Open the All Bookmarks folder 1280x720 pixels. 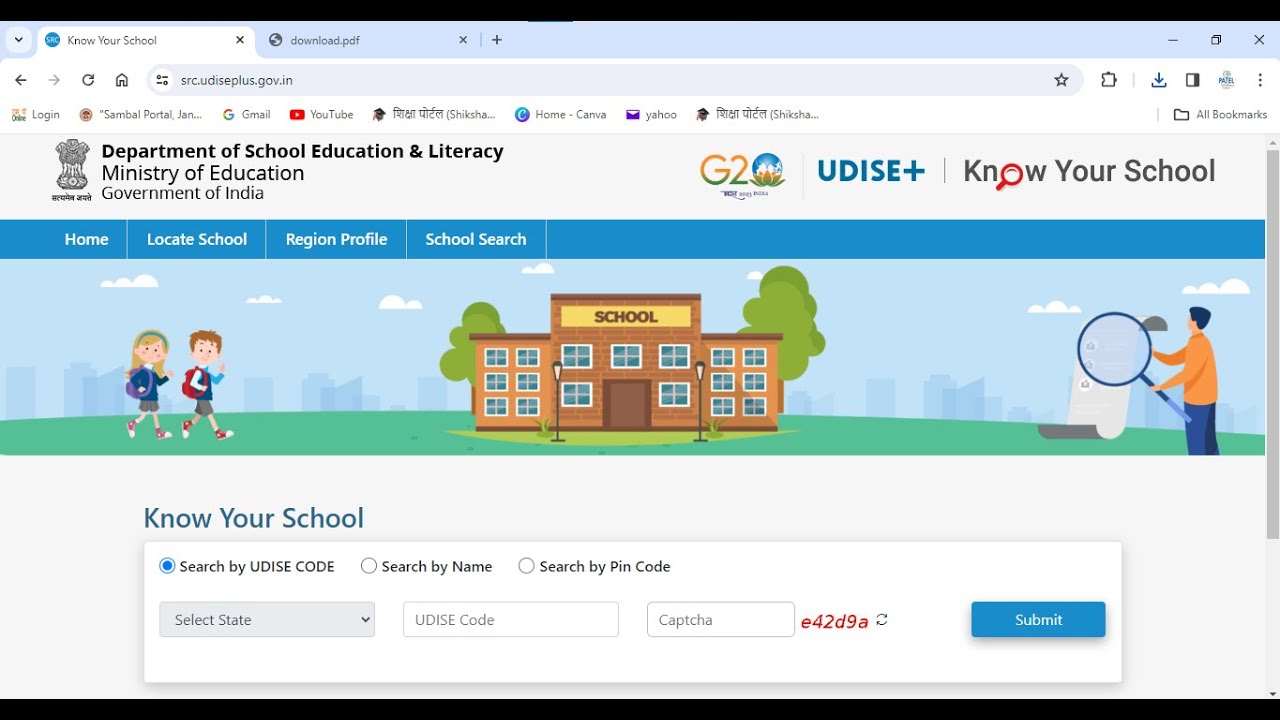pyautogui.click(x=1220, y=115)
